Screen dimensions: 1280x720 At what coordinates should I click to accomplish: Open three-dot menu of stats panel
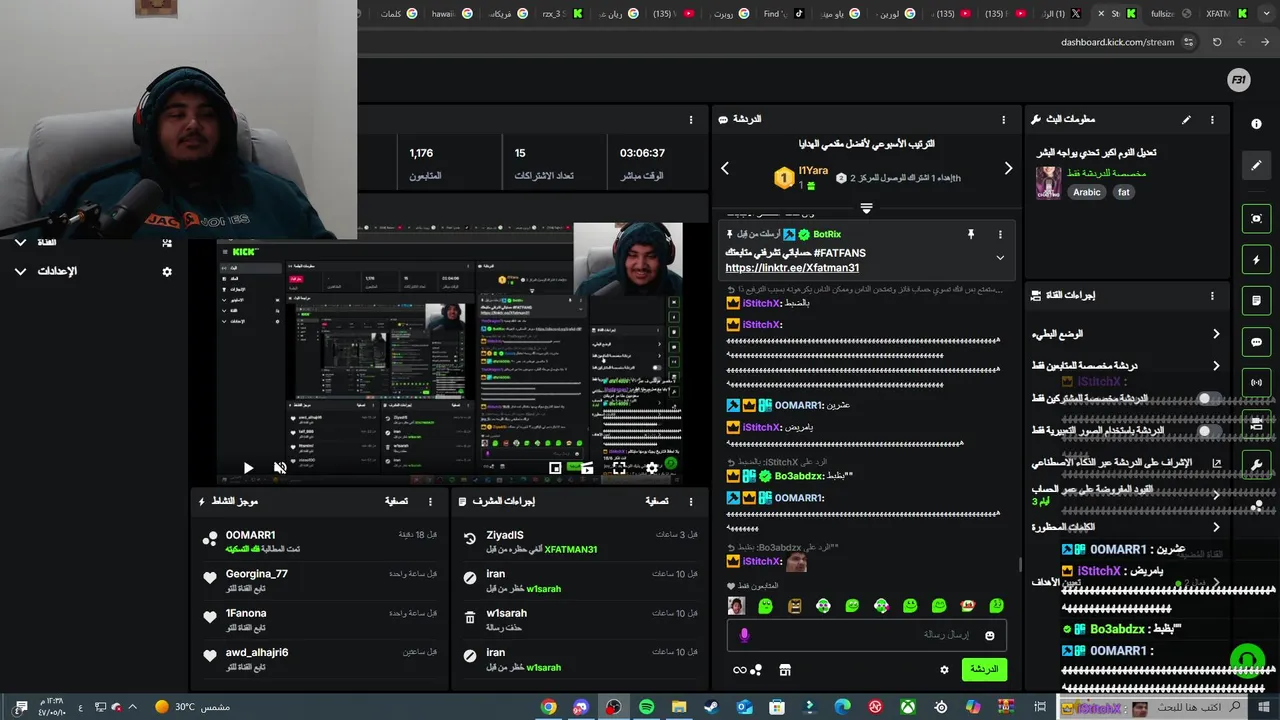690,120
